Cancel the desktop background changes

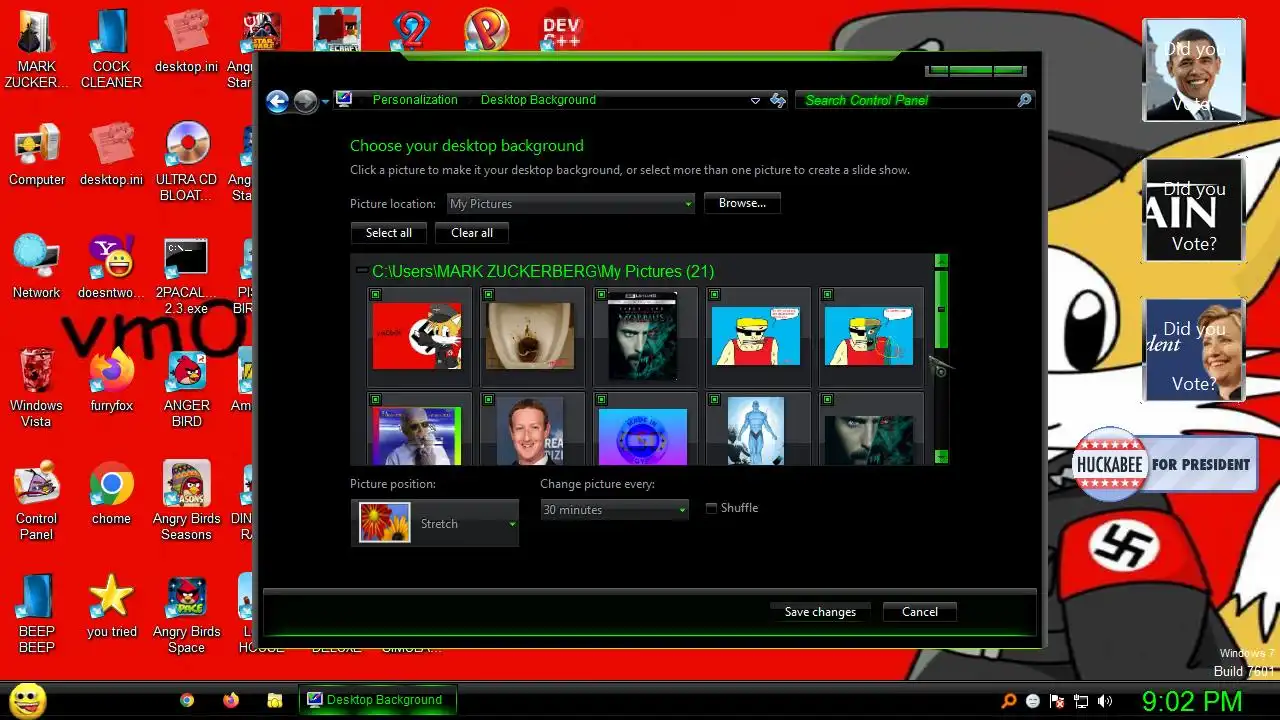[920, 612]
